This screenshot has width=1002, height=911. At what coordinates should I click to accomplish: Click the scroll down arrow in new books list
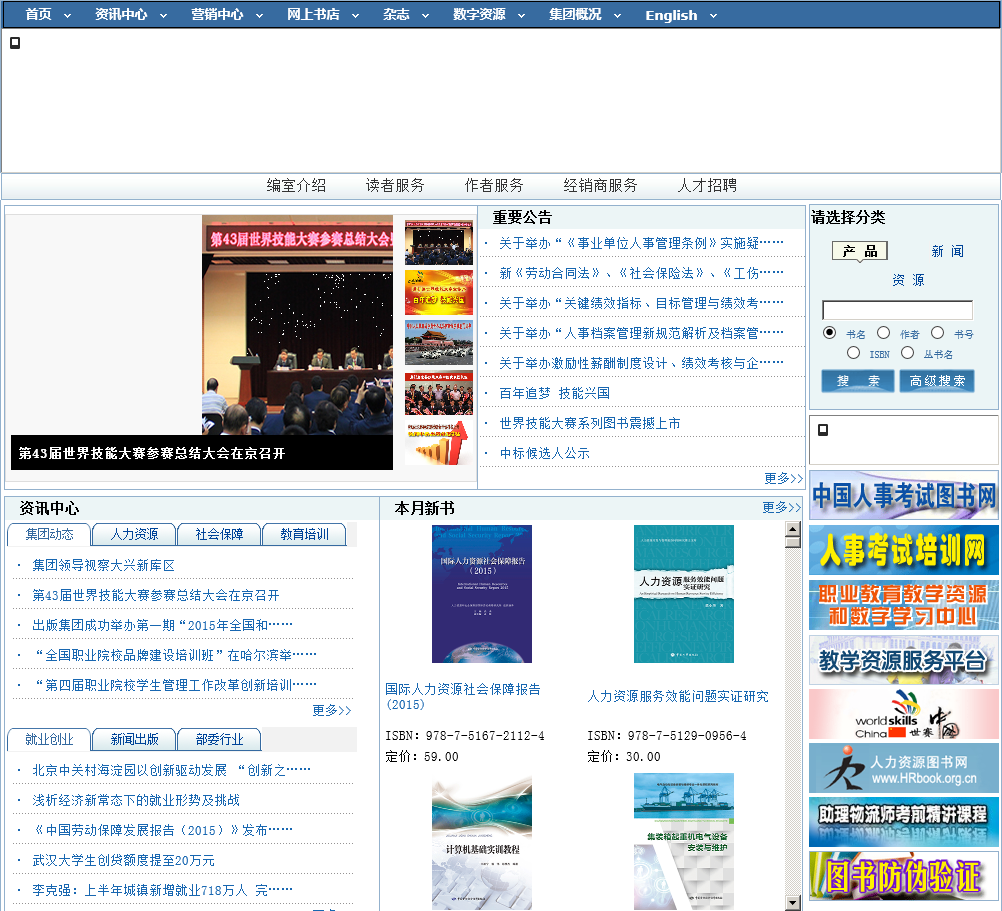tap(793, 903)
